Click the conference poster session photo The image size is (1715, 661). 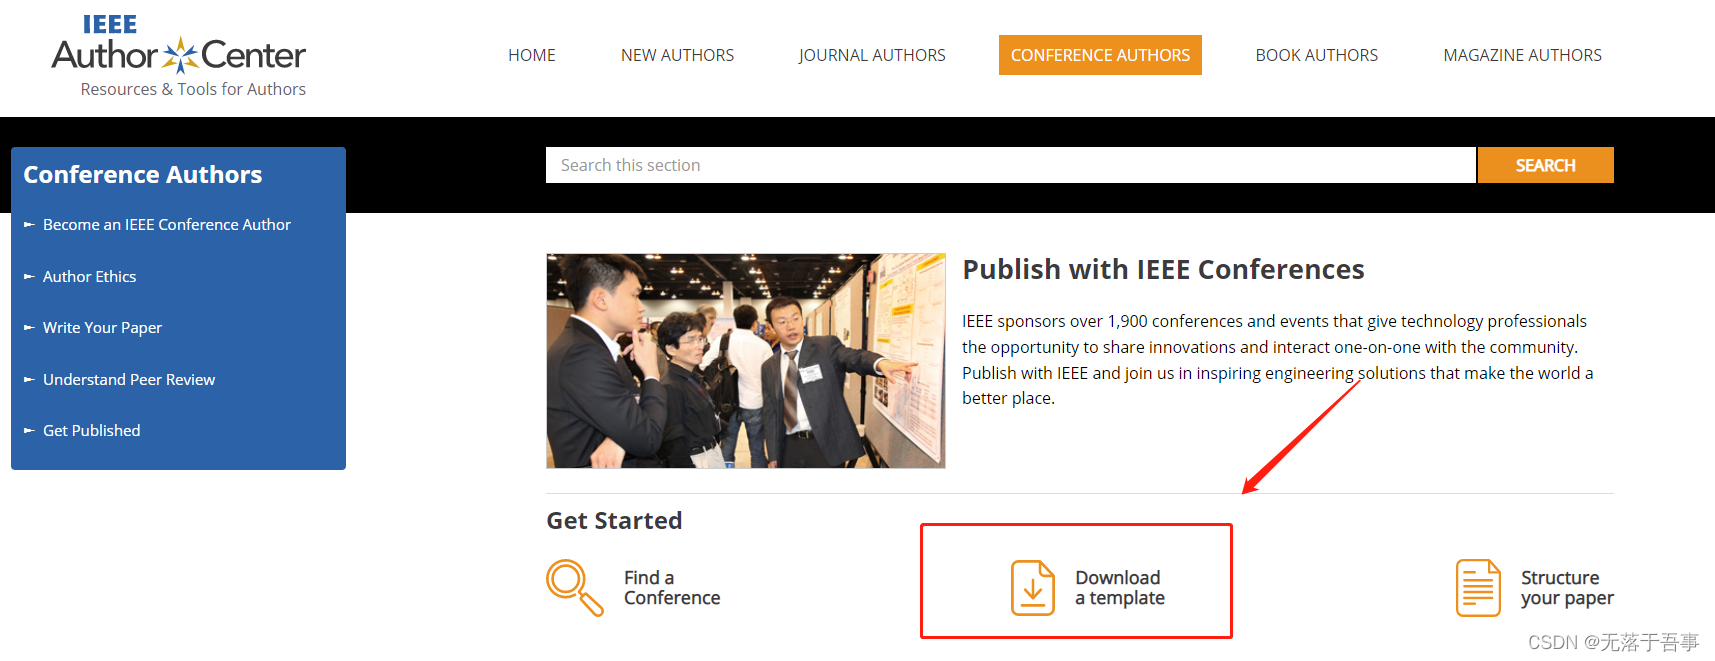click(746, 360)
